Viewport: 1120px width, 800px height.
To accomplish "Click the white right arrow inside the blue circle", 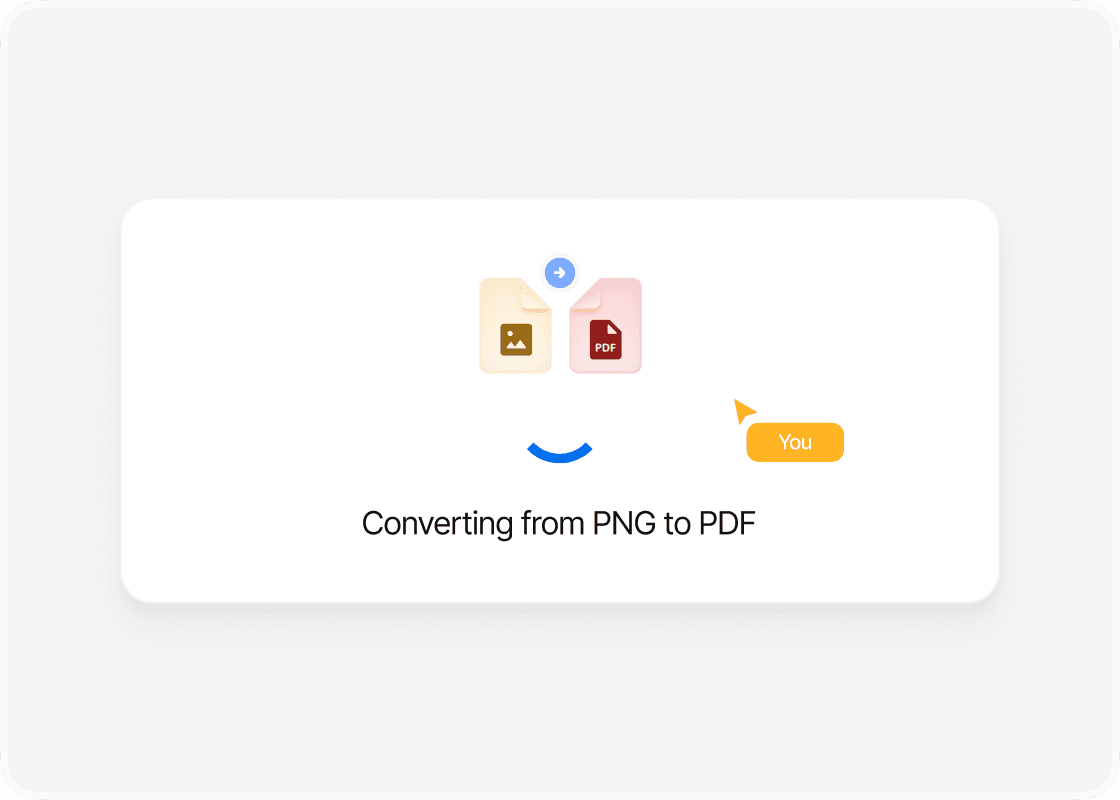I will [x=560, y=272].
